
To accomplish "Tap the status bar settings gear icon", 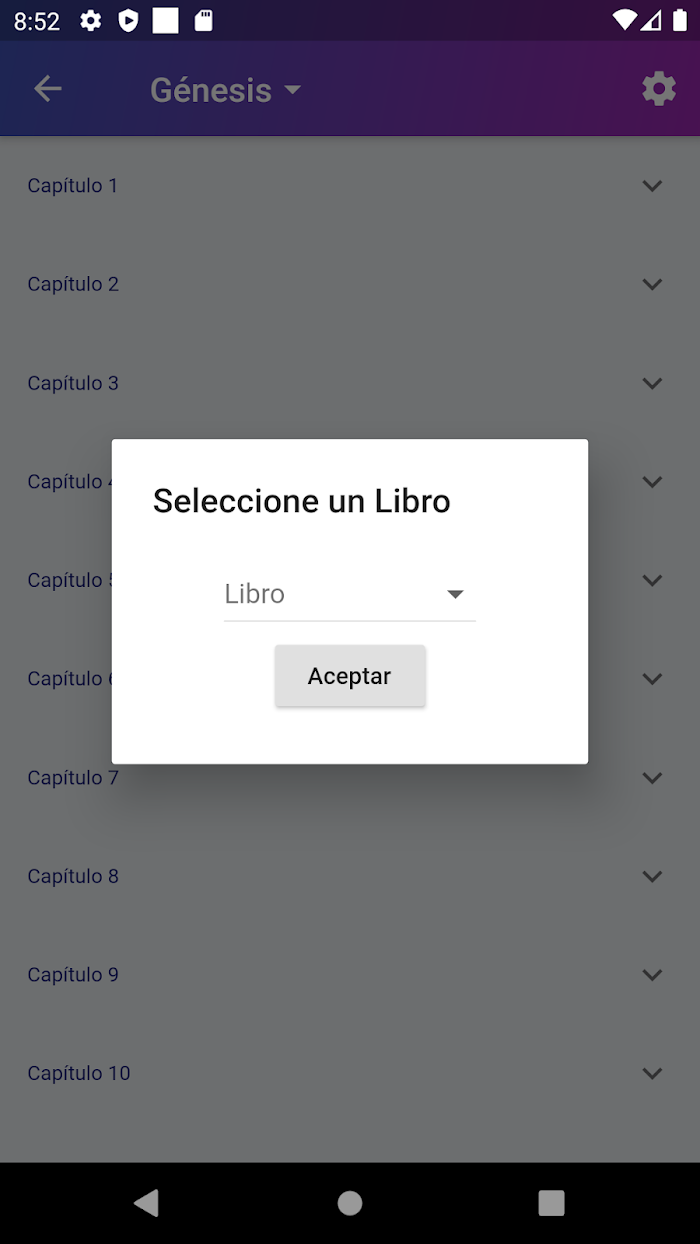I will [91, 21].
